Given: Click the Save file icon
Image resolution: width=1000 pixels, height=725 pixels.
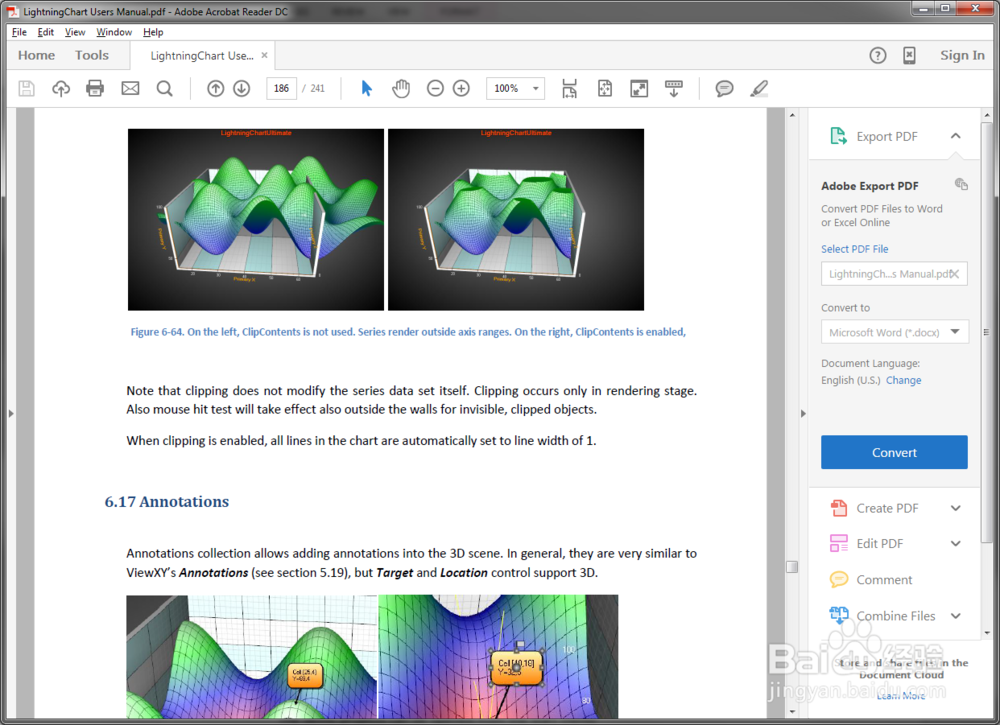Looking at the screenshot, I should pyautogui.click(x=26, y=88).
